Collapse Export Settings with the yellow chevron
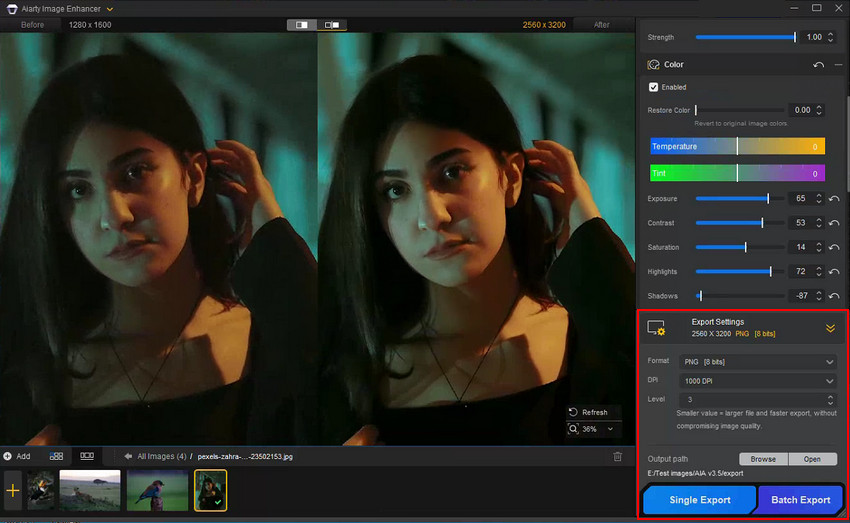Image resolution: width=850 pixels, height=523 pixels. pyautogui.click(x=829, y=328)
